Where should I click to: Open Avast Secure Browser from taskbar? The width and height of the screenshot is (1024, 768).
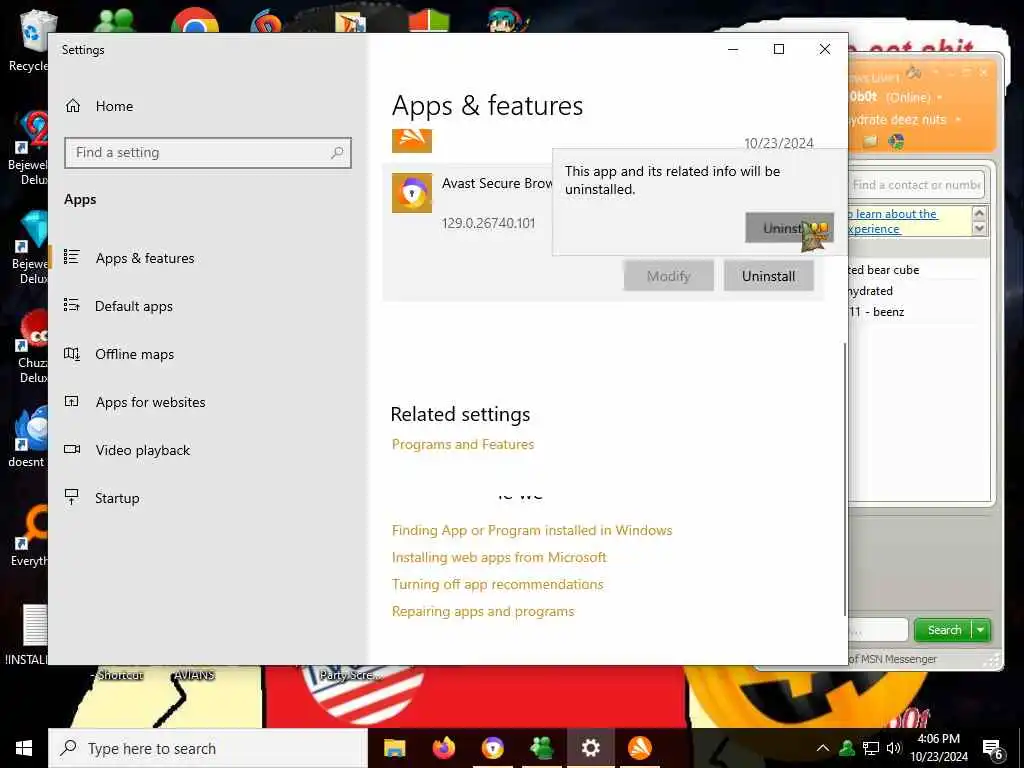click(x=492, y=748)
